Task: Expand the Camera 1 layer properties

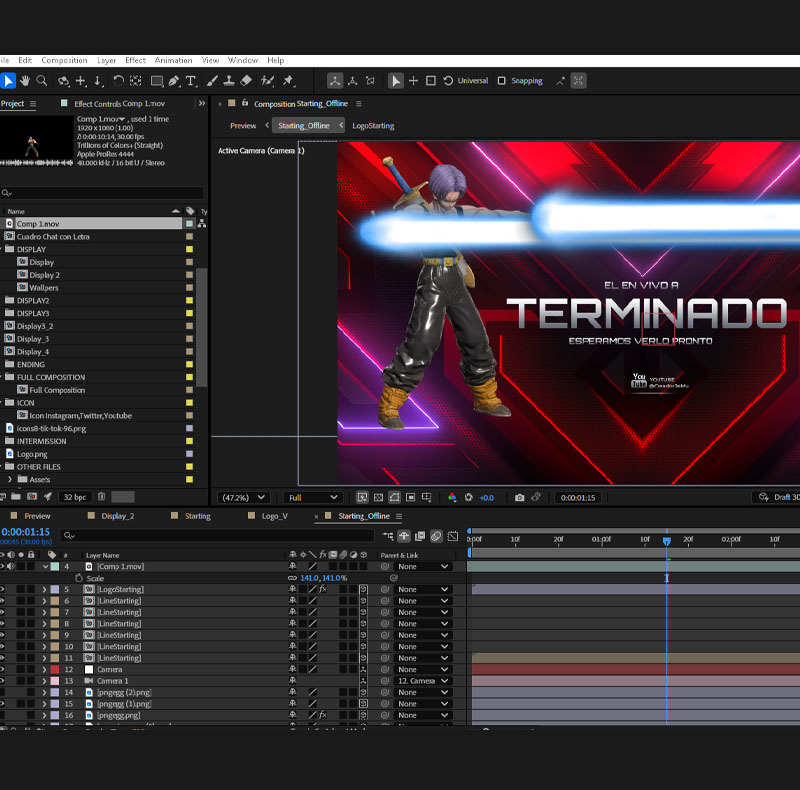Action: coord(44,681)
